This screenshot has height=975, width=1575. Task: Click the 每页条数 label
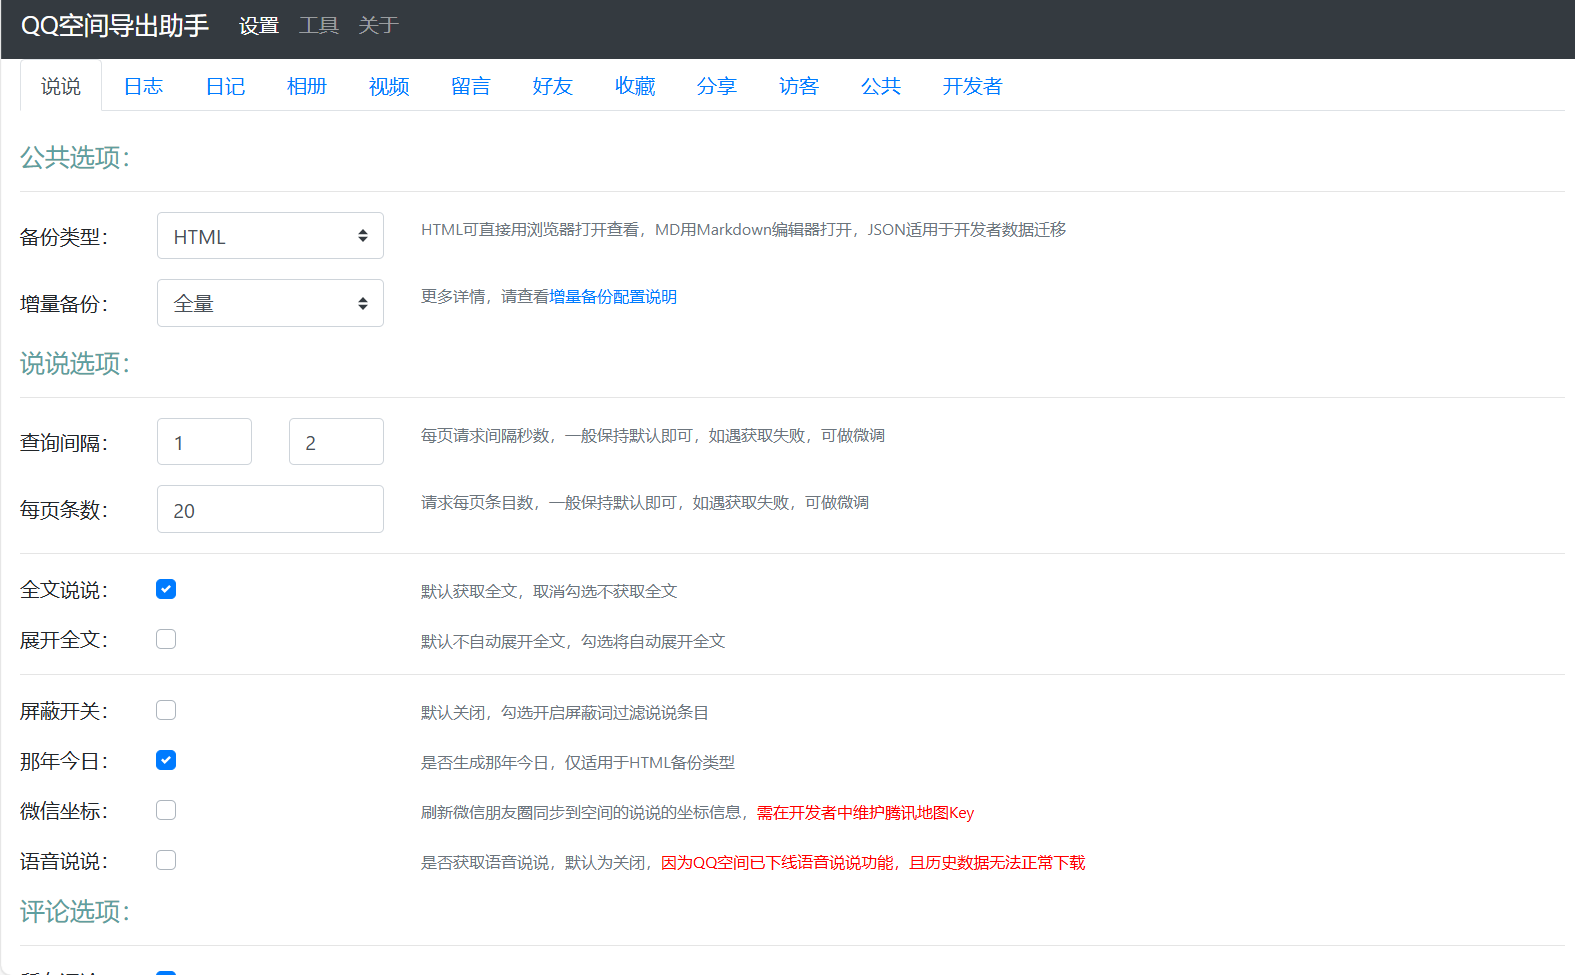[x=64, y=510]
